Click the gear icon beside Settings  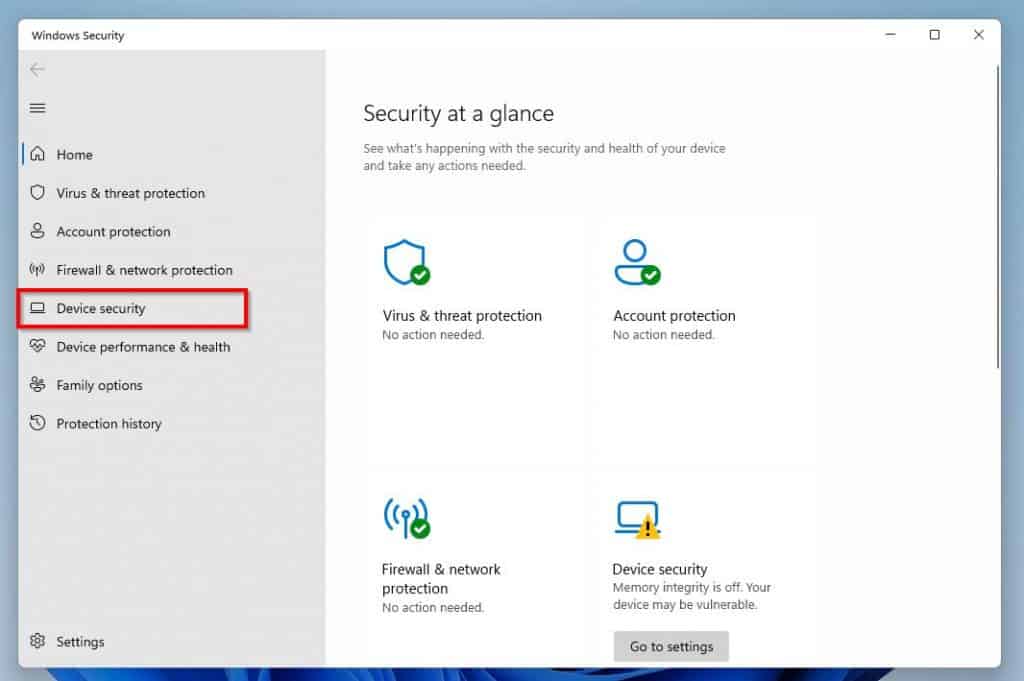click(38, 641)
